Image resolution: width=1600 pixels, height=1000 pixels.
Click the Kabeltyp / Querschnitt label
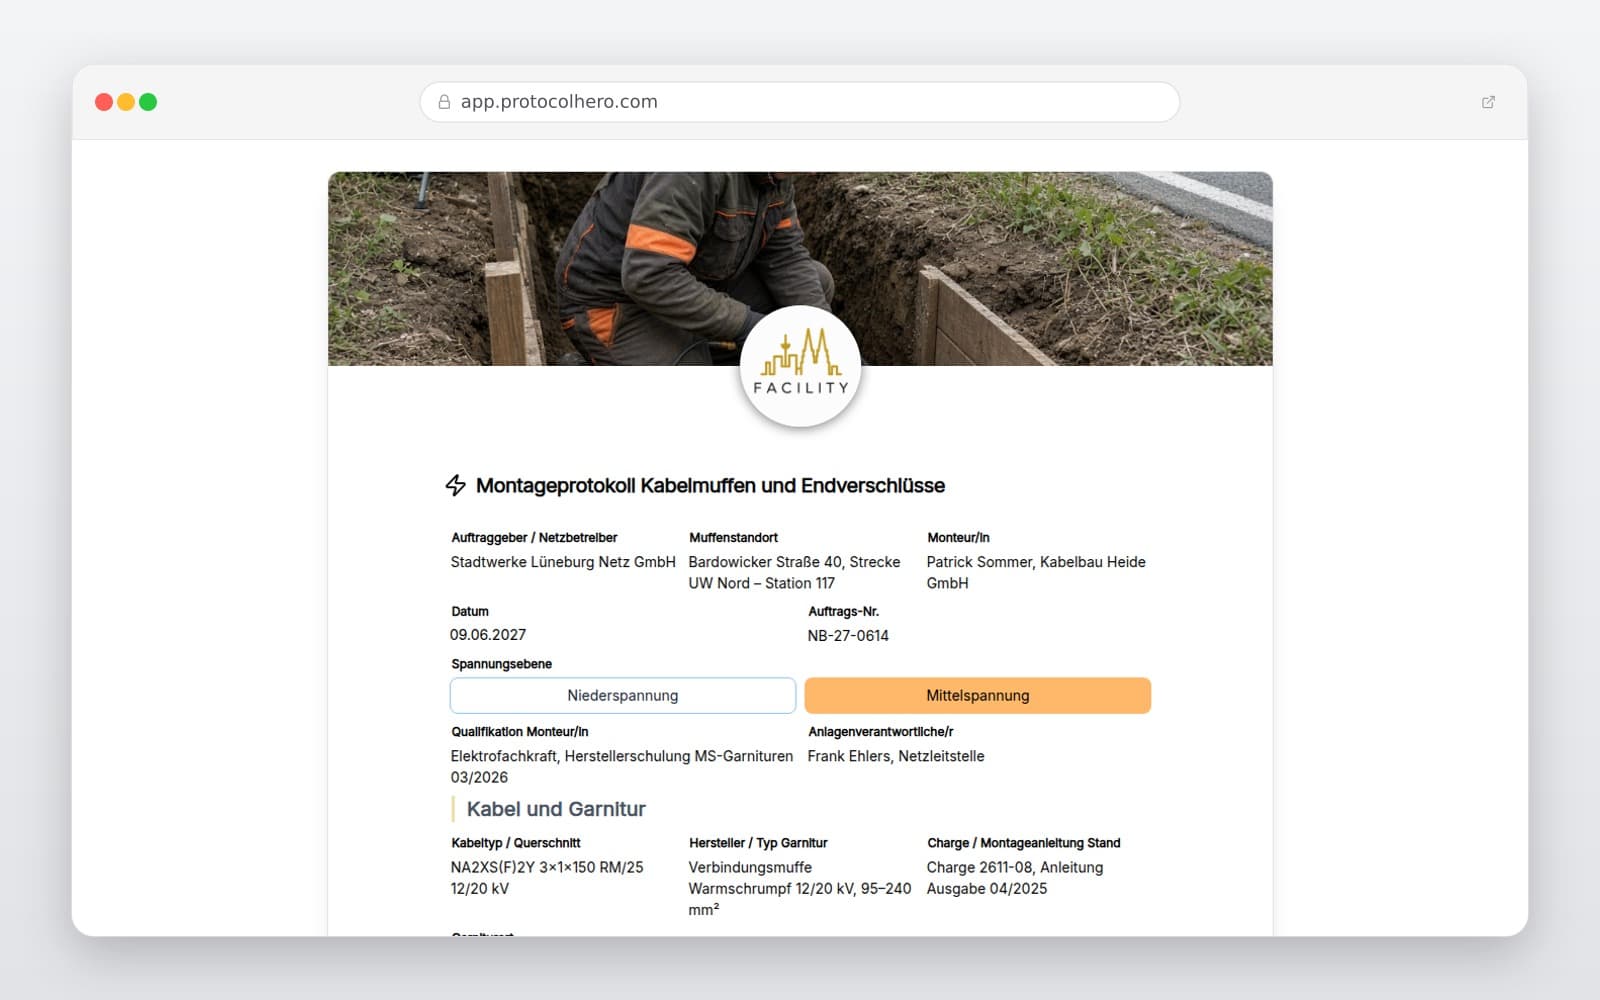coord(516,843)
